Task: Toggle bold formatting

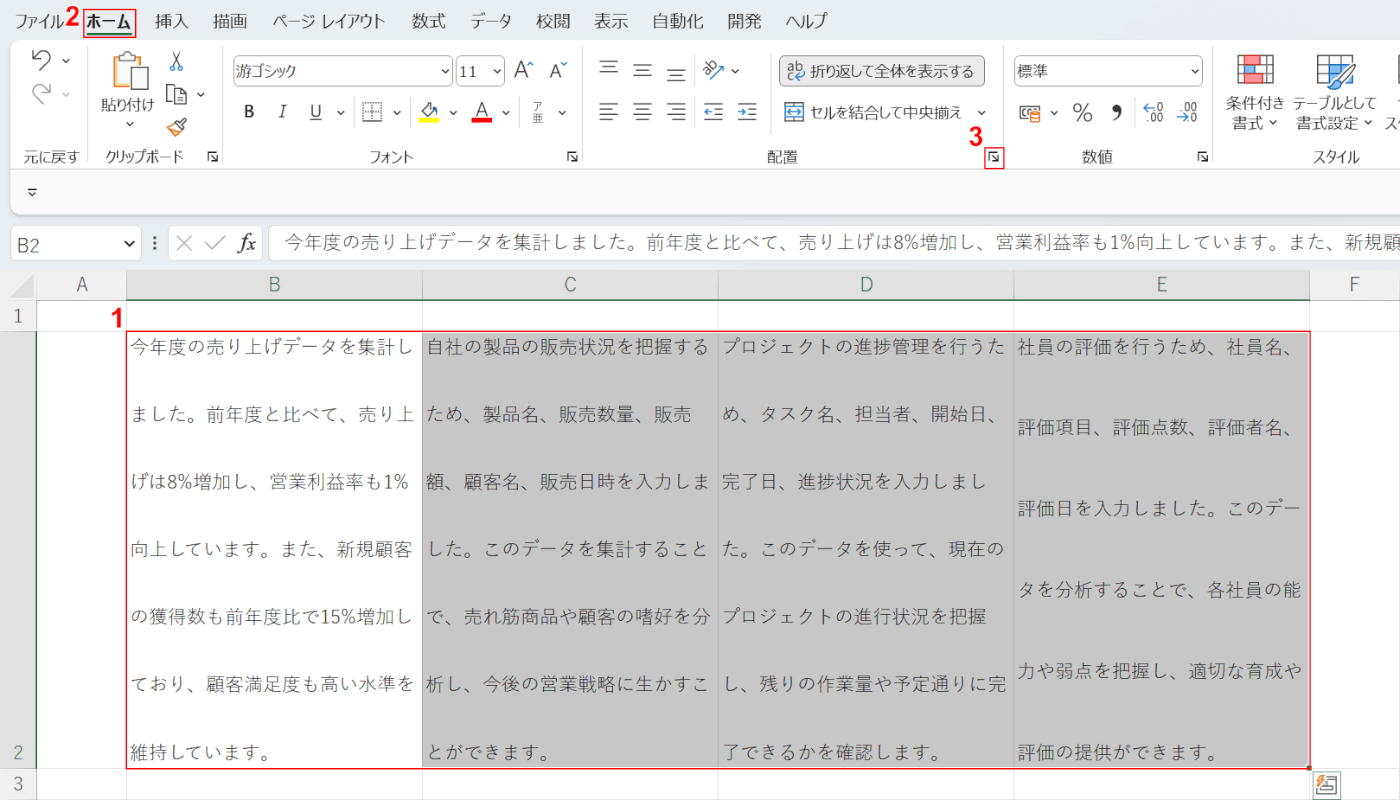Action: 249,112
